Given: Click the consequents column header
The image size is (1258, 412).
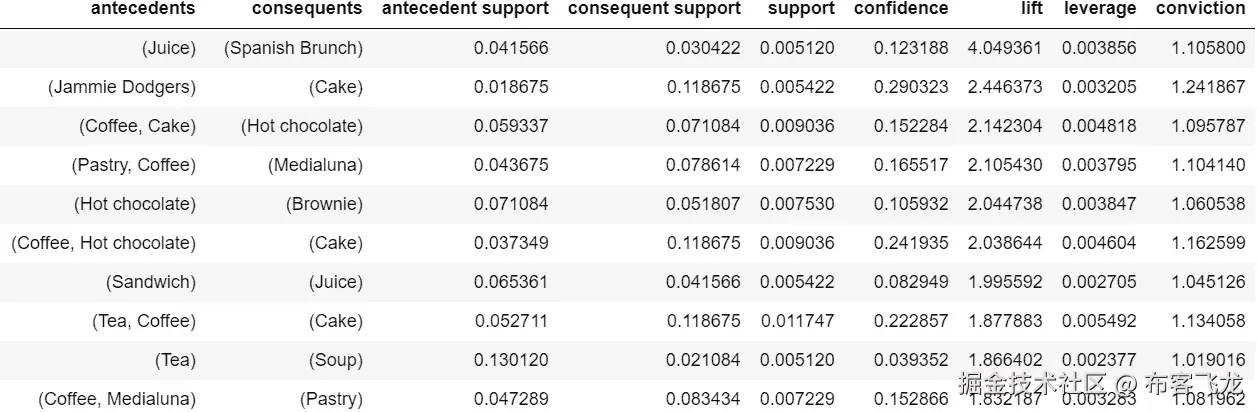Looking at the screenshot, I should coord(307,9).
